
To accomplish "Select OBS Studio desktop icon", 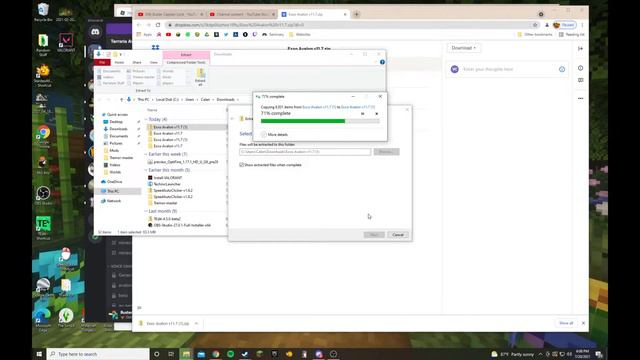I will (x=43, y=196).
